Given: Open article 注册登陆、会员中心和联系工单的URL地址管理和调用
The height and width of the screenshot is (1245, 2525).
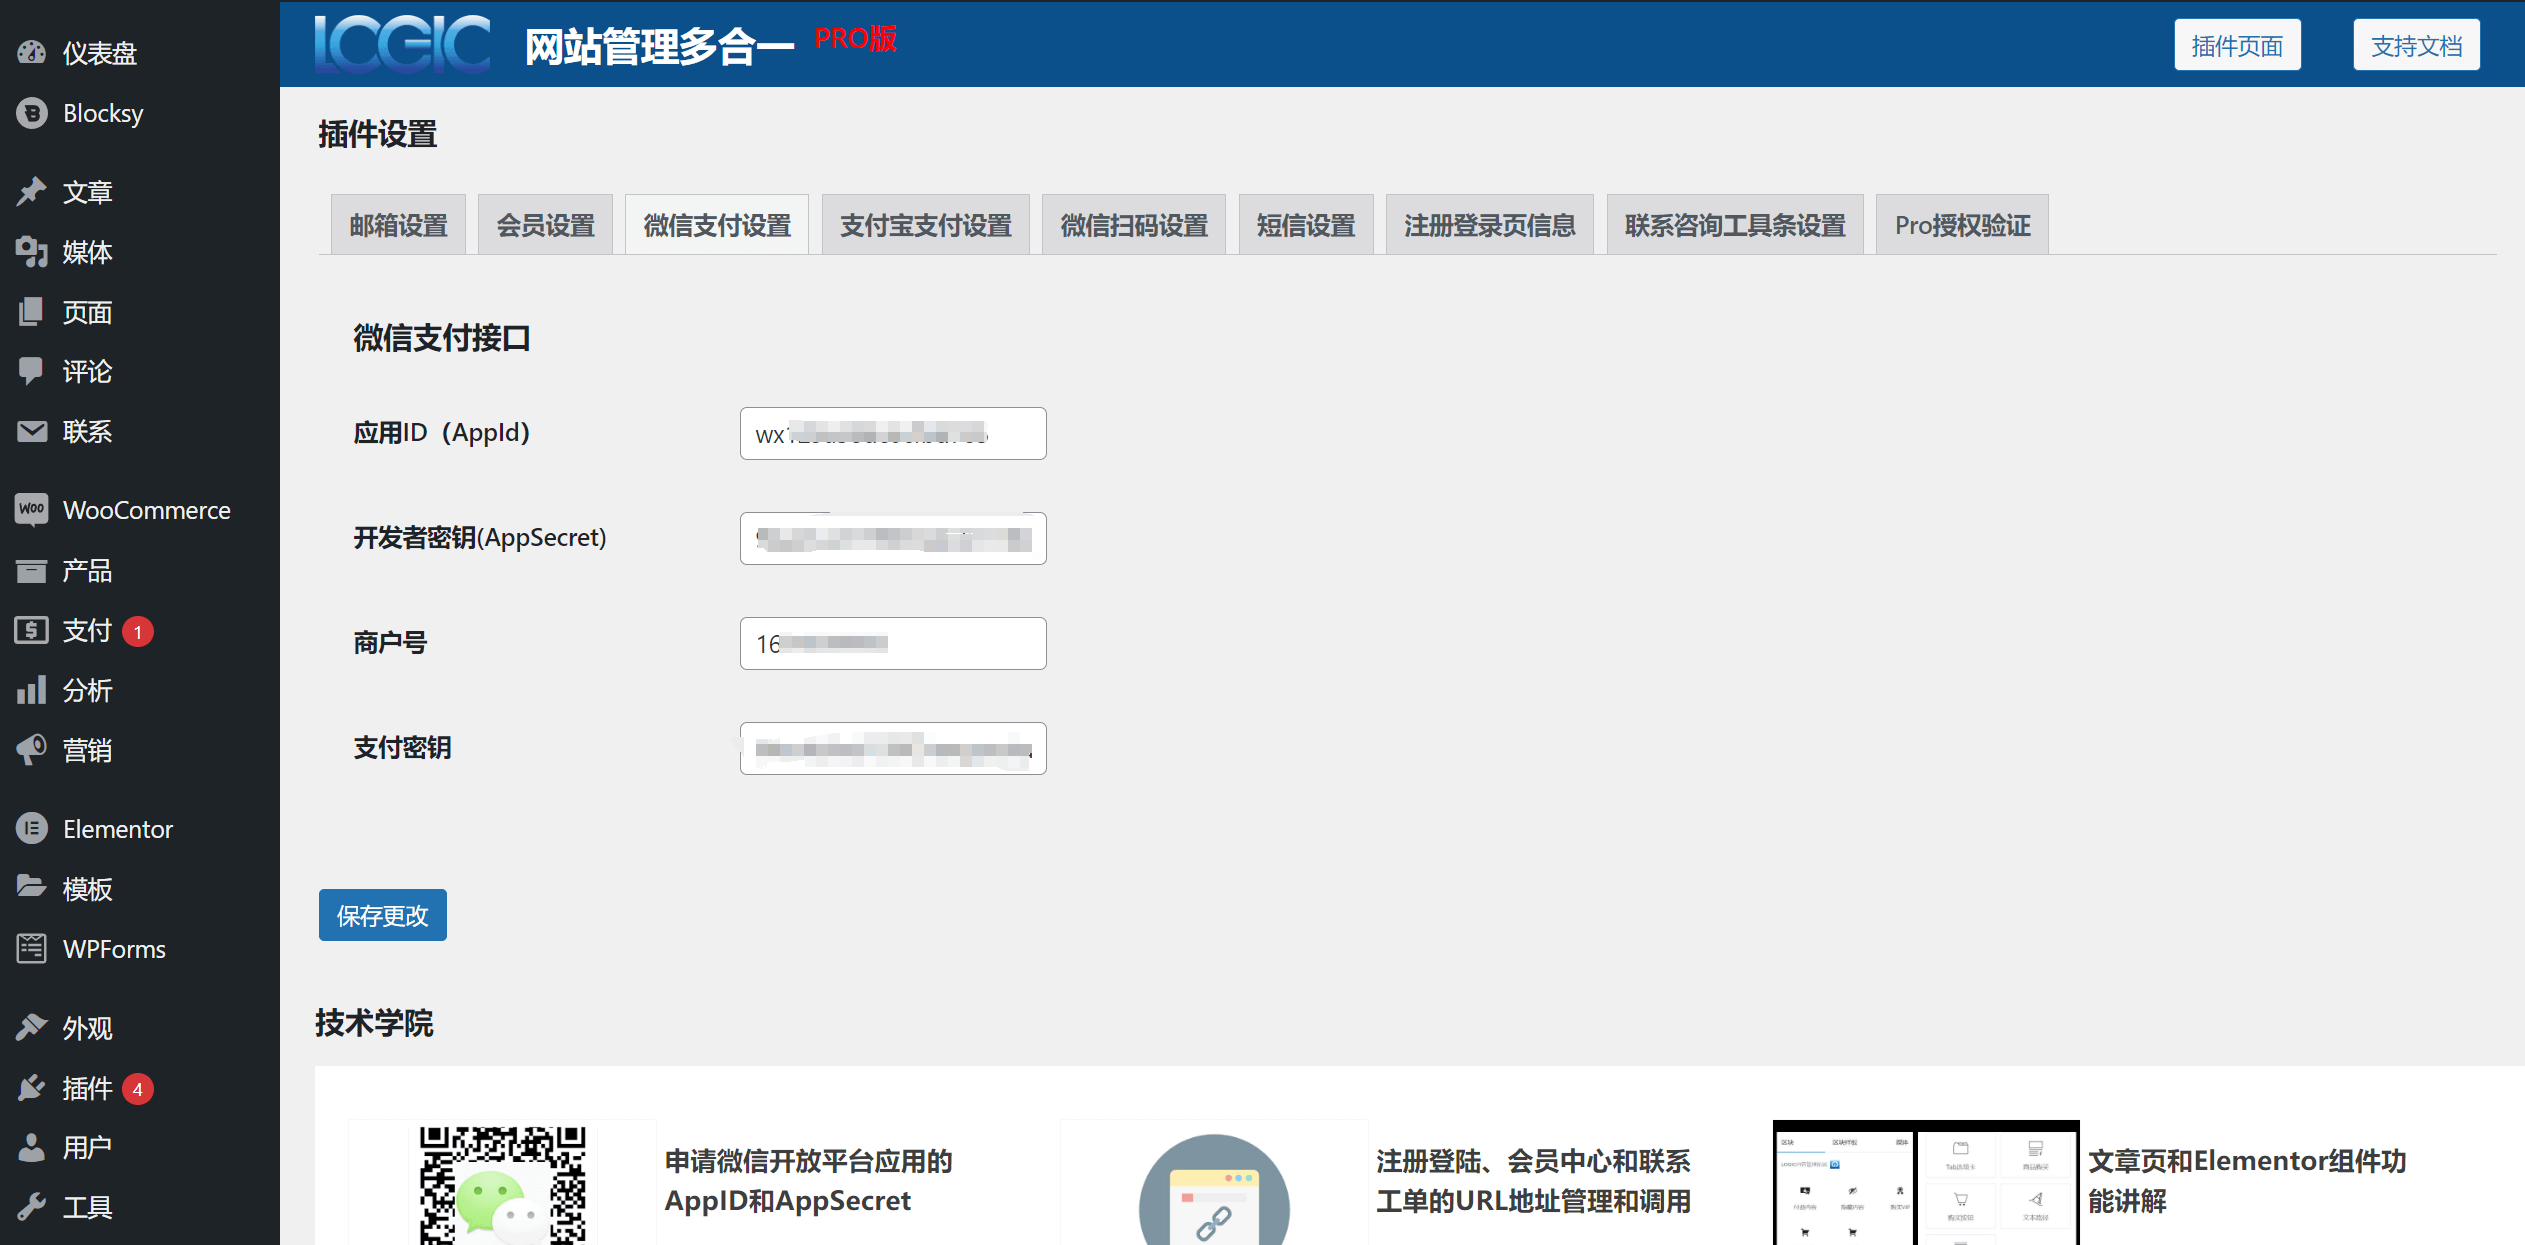Looking at the screenshot, I should coord(1533,1181).
